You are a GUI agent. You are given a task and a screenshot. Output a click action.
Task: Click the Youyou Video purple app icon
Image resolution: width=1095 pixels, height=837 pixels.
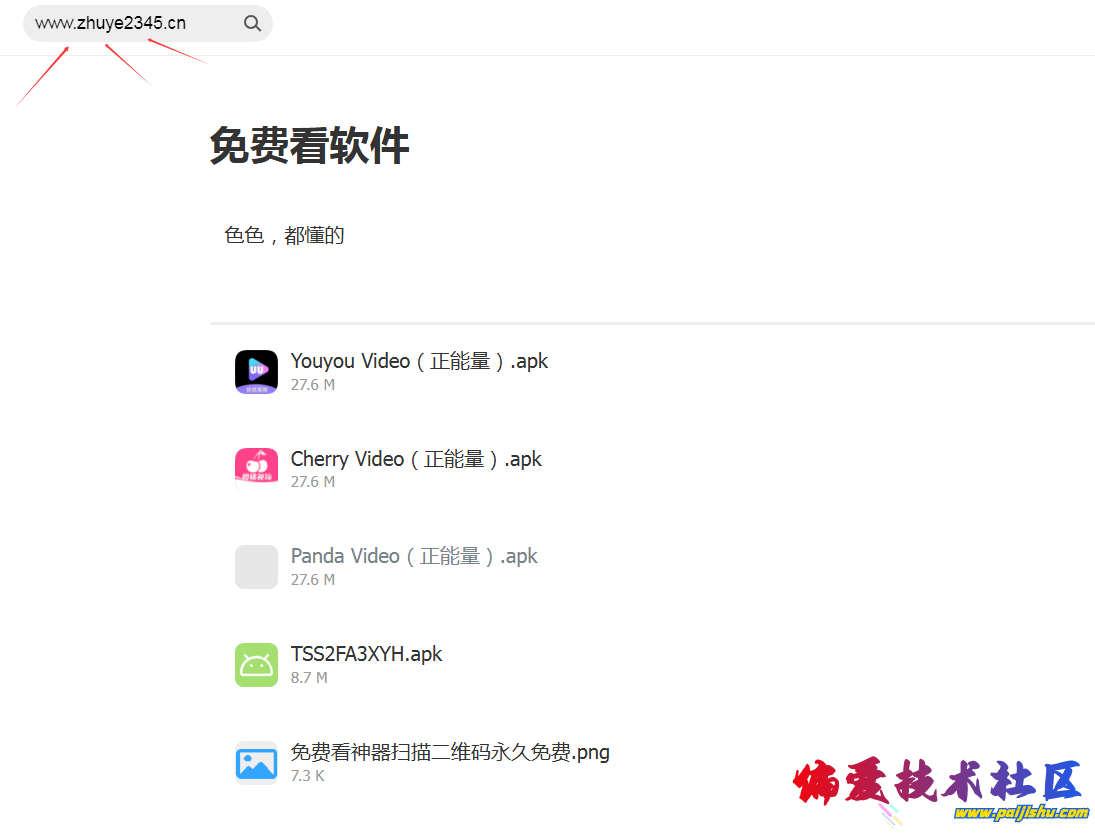[x=256, y=371]
